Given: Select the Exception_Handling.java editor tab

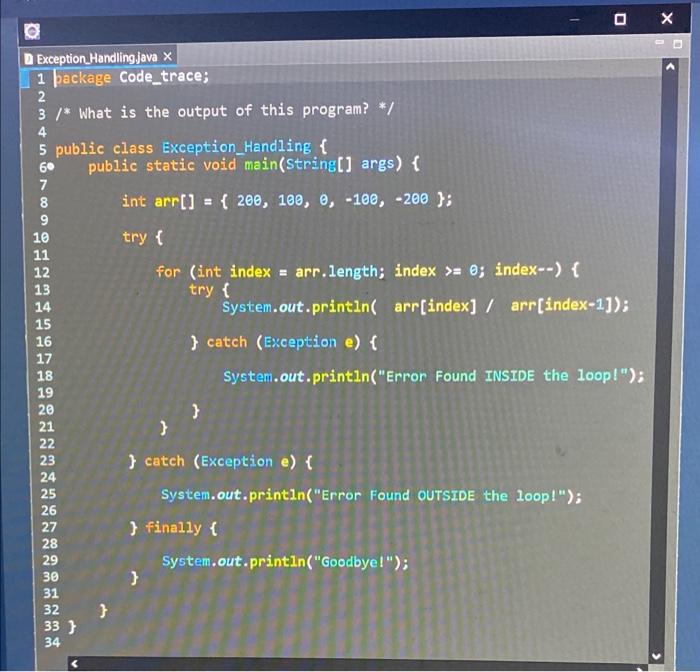Looking at the screenshot, I should pyautogui.click(x=98, y=58).
